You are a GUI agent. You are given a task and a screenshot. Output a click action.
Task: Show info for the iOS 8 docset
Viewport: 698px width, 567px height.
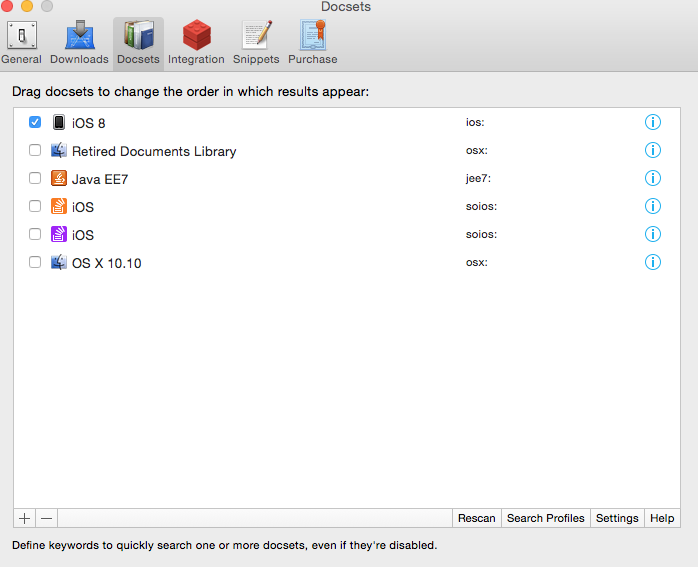tap(653, 122)
